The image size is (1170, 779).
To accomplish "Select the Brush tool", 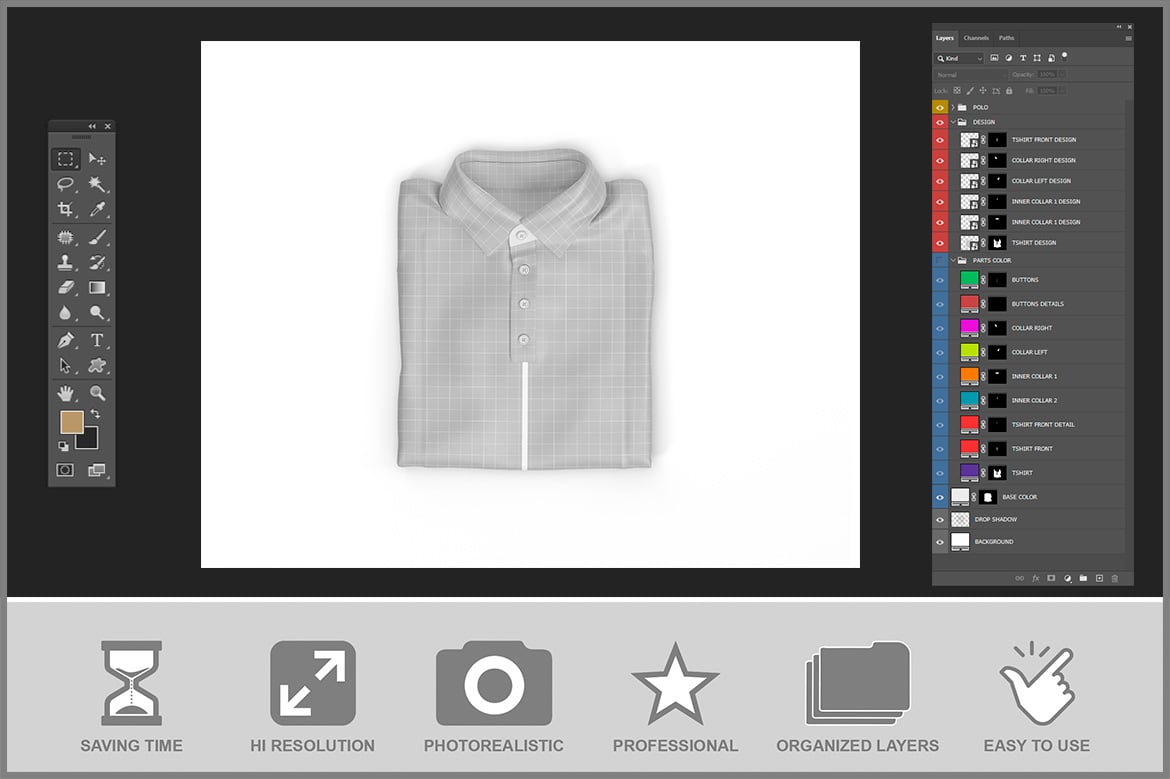I will pyautogui.click(x=97, y=237).
